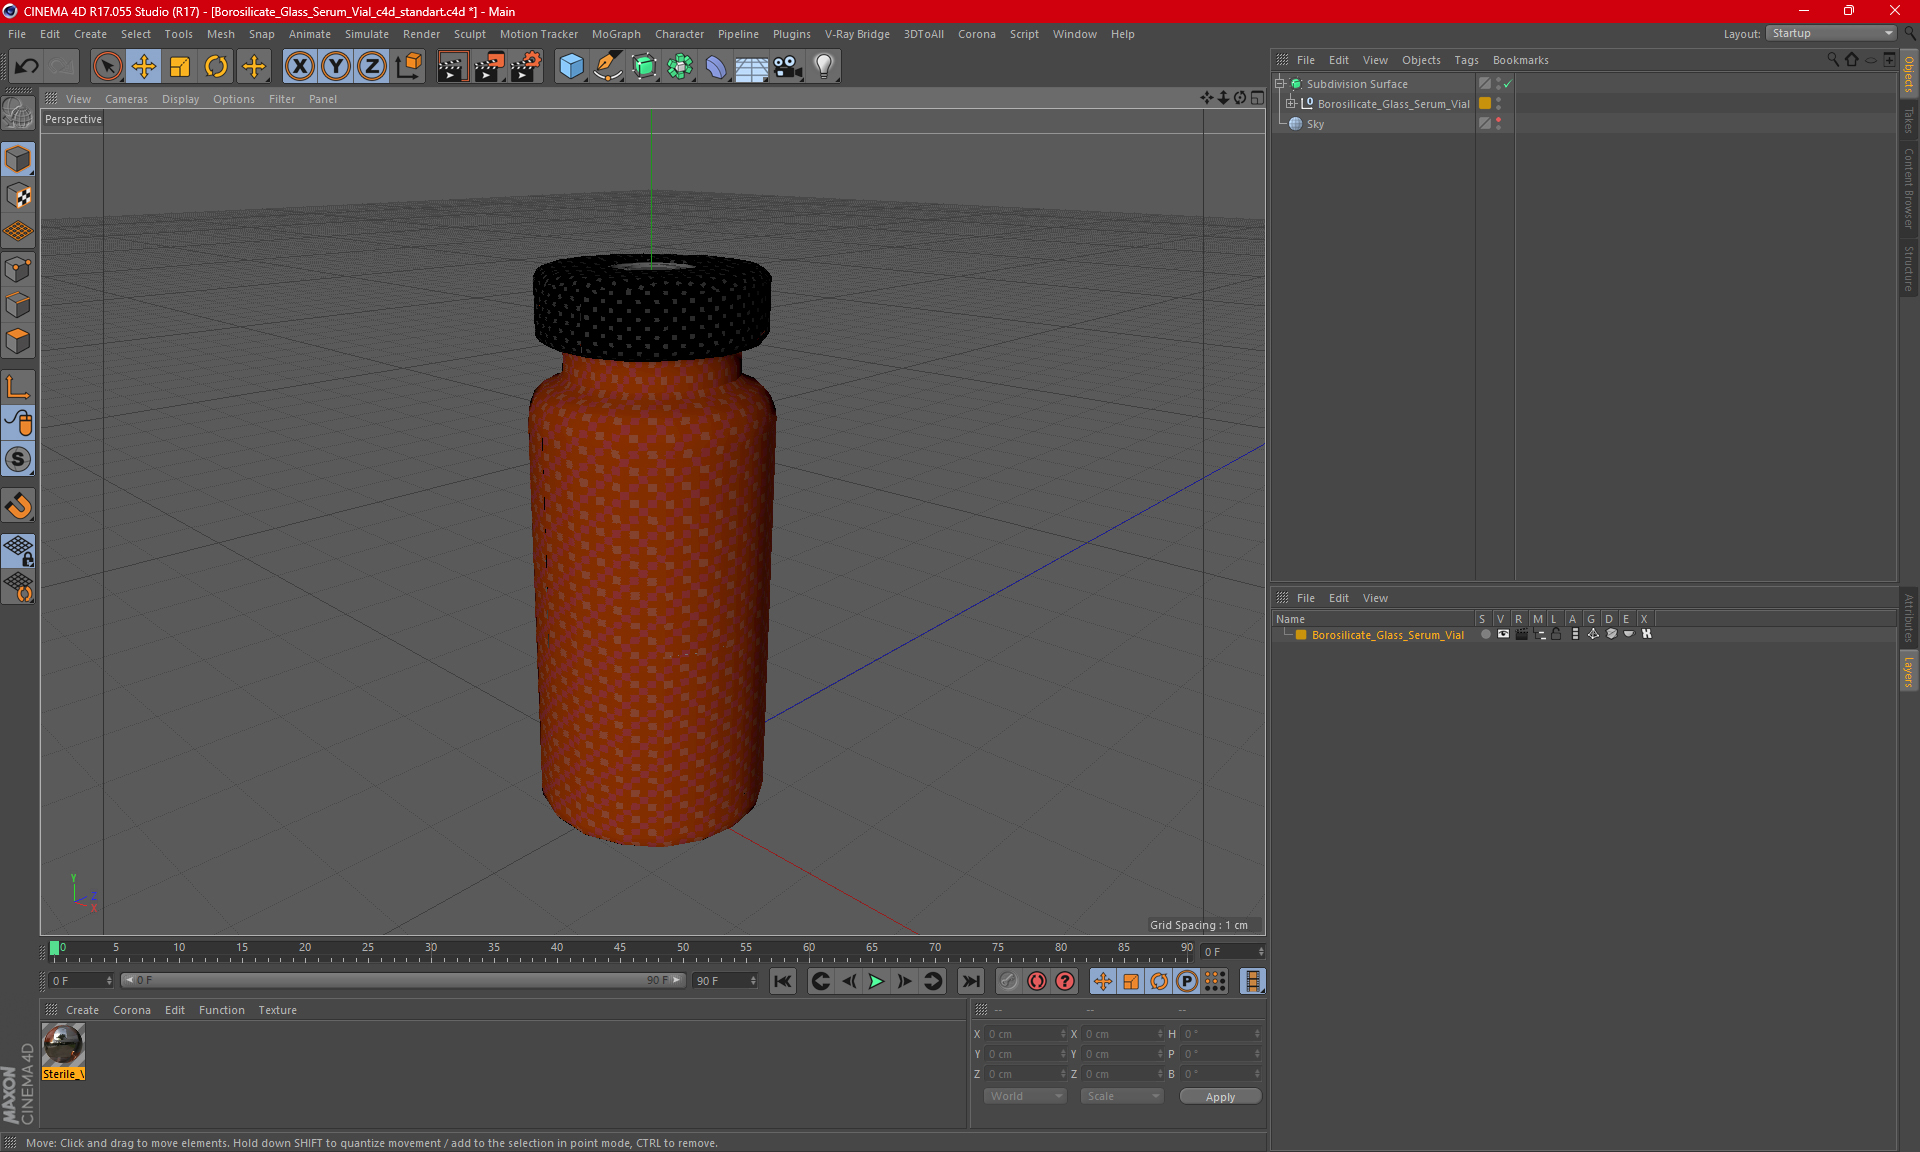The image size is (1920, 1152).
Task: Click the Locked Workplane icon
Action: click(18, 550)
